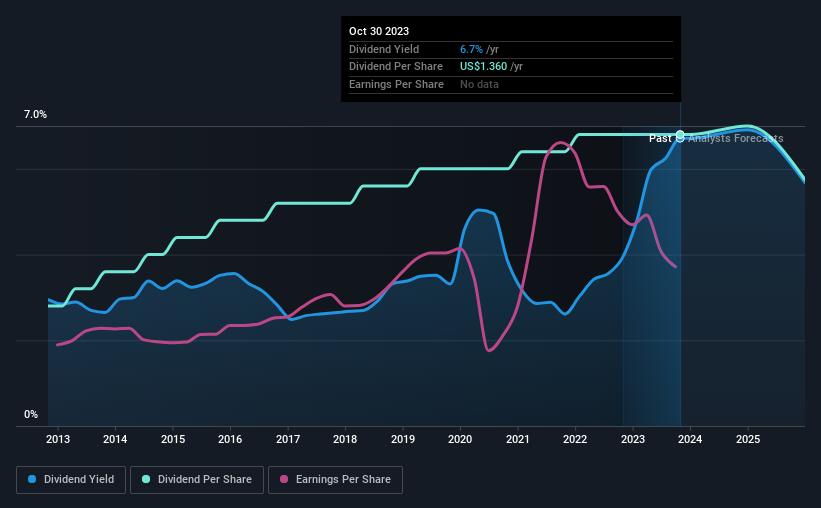Viewport: 821px width, 508px height.
Task: Click Dividend Yield row label in tooltip
Action: tap(384, 49)
